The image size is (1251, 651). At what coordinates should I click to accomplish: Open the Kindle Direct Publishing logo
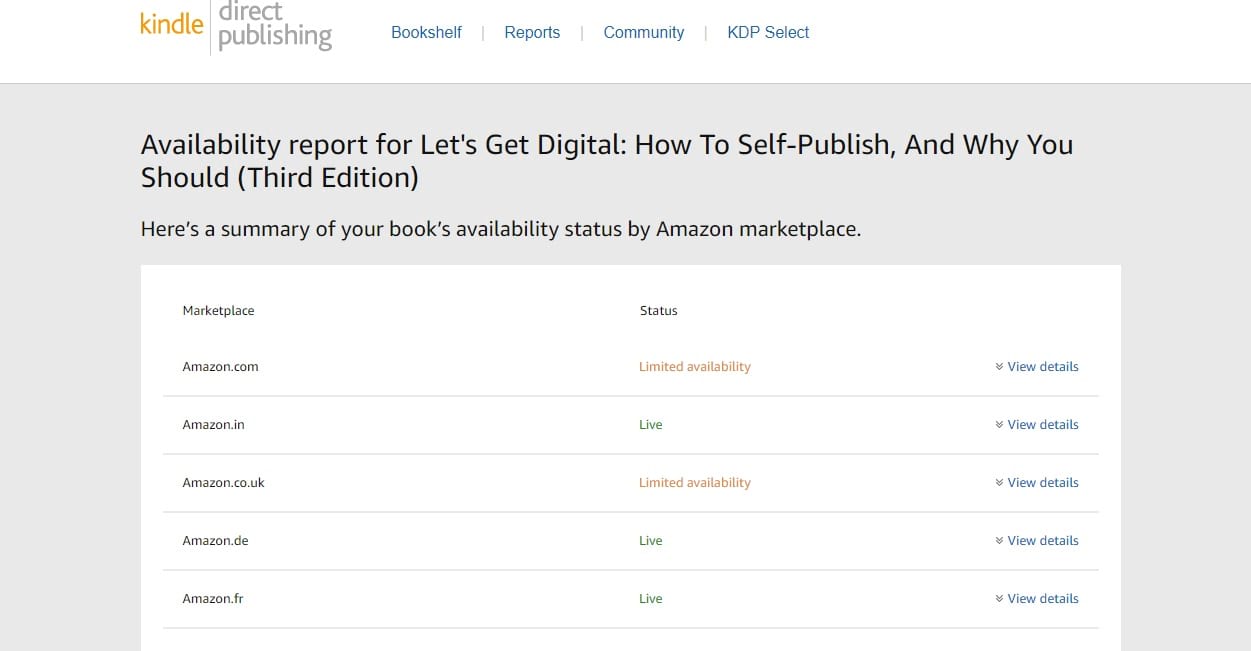coord(236,26)
